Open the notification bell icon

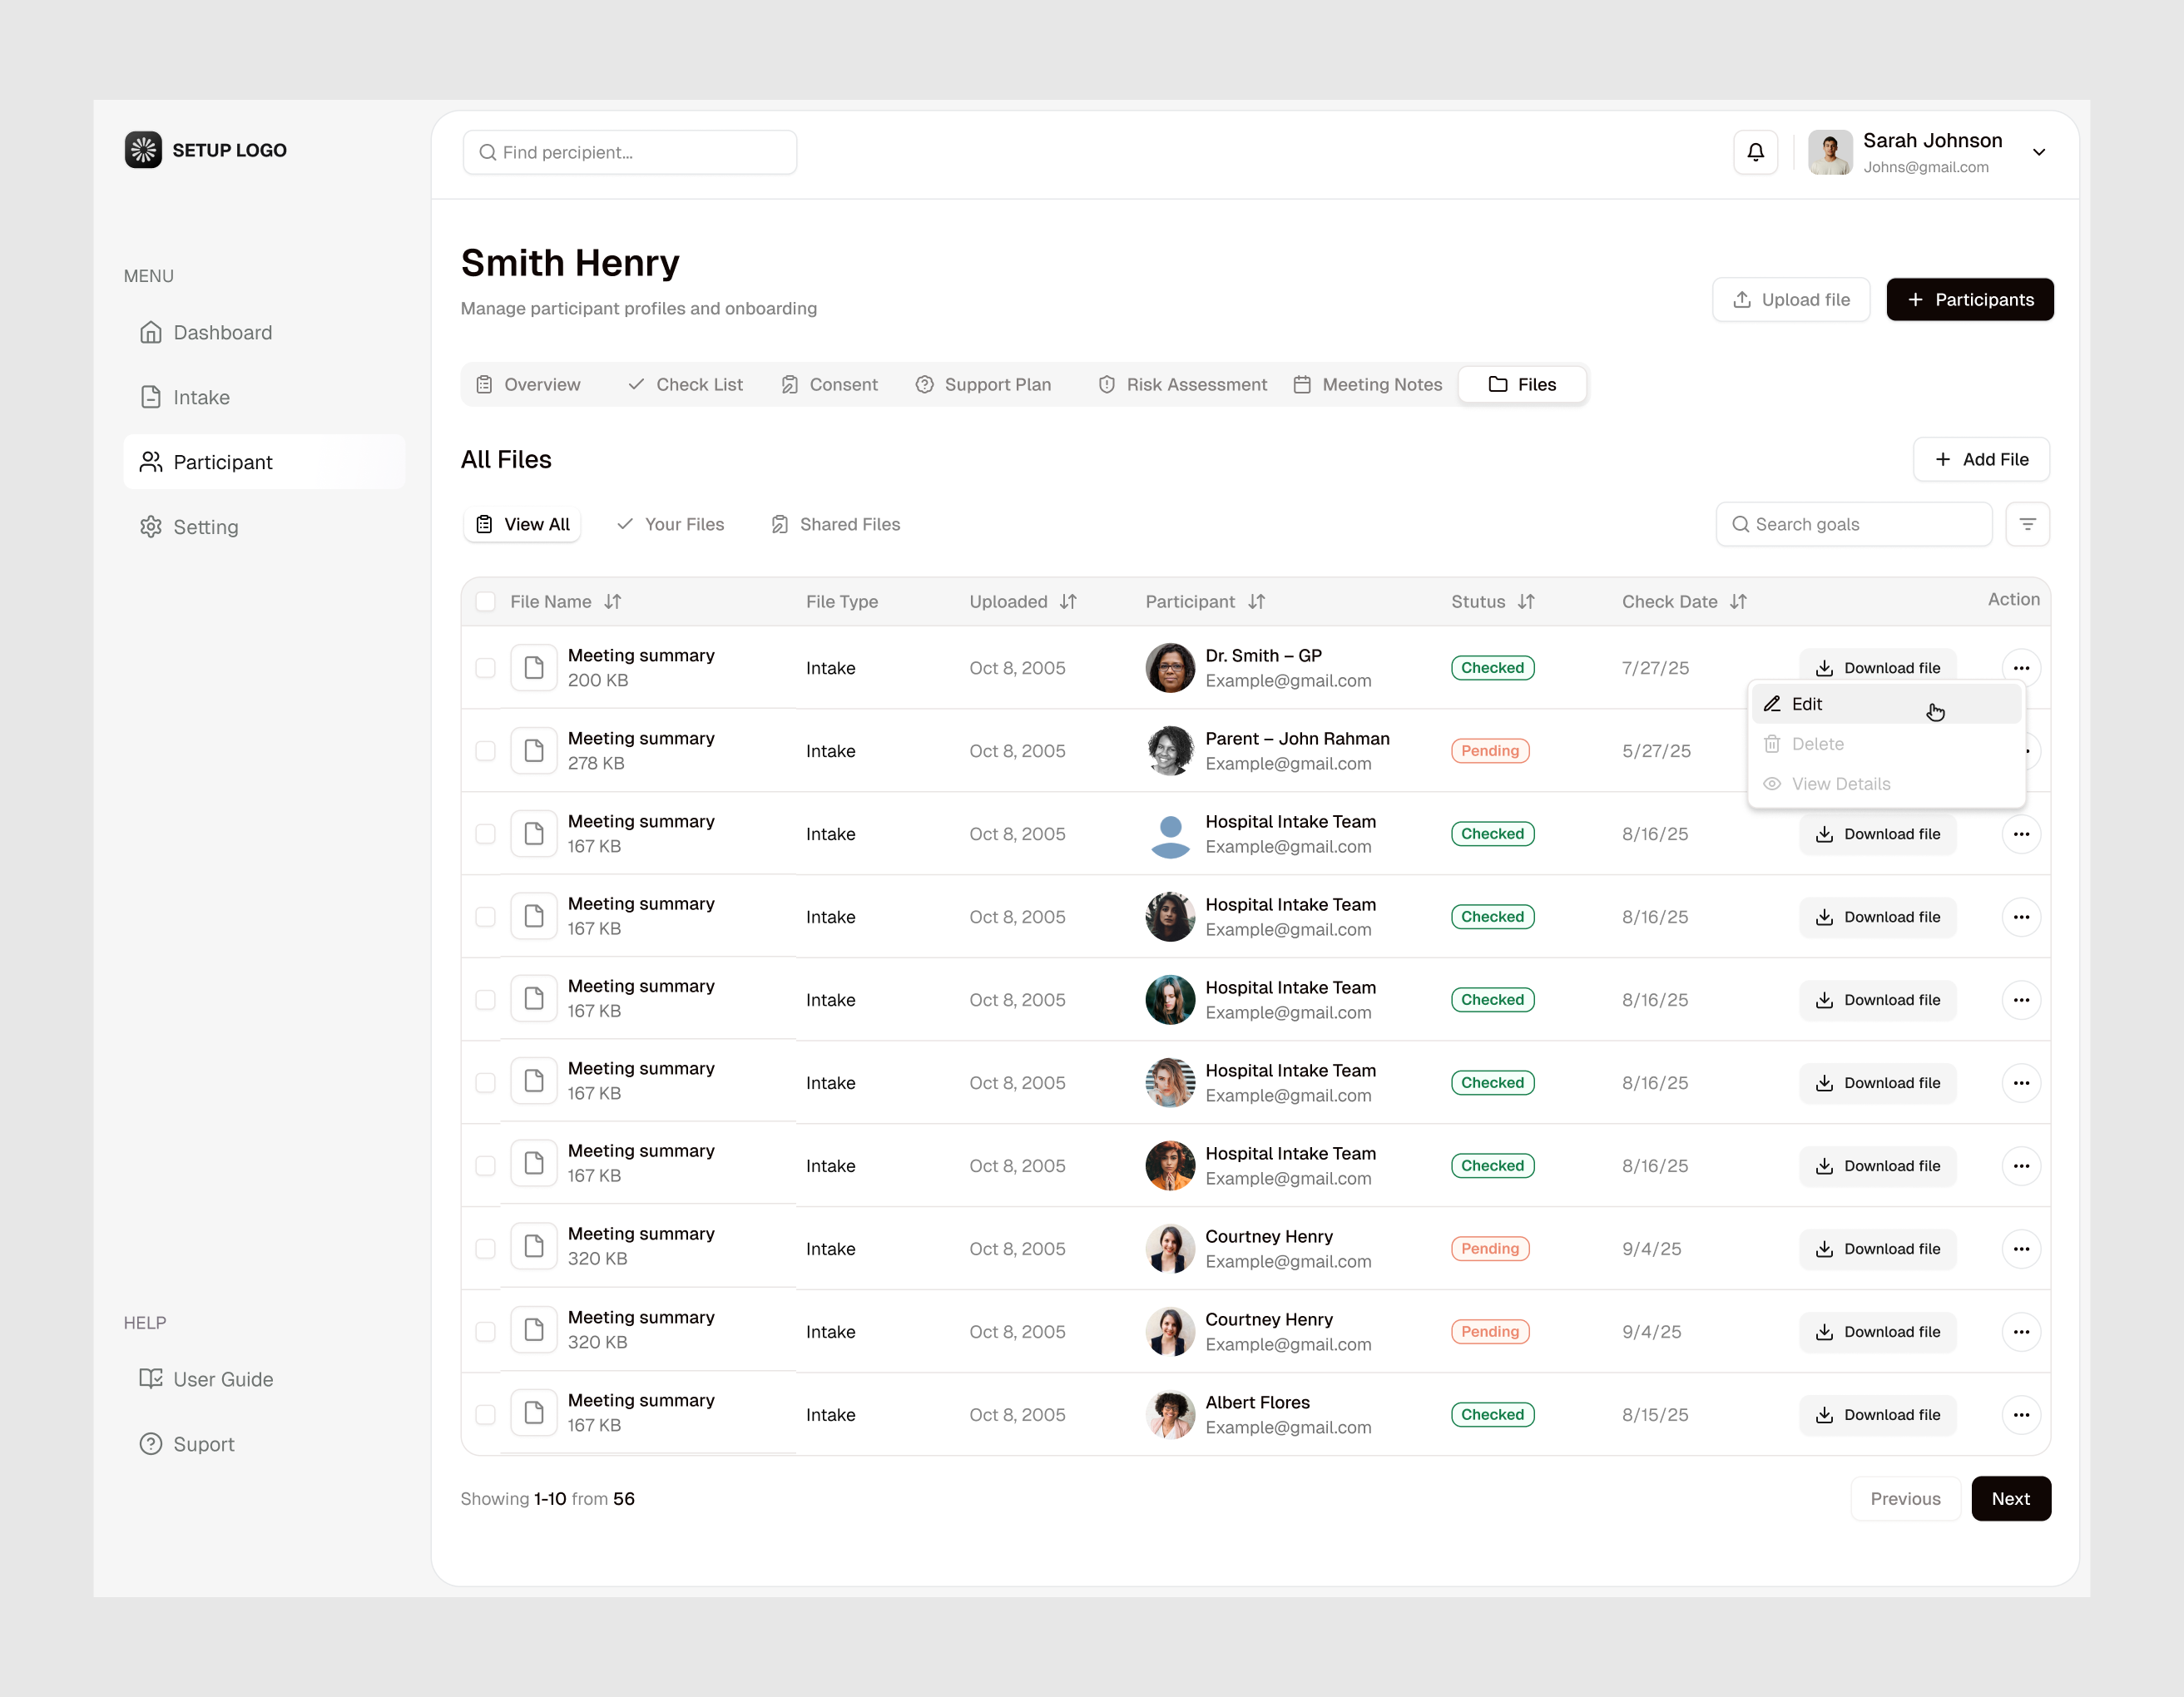click(1756, 152)
